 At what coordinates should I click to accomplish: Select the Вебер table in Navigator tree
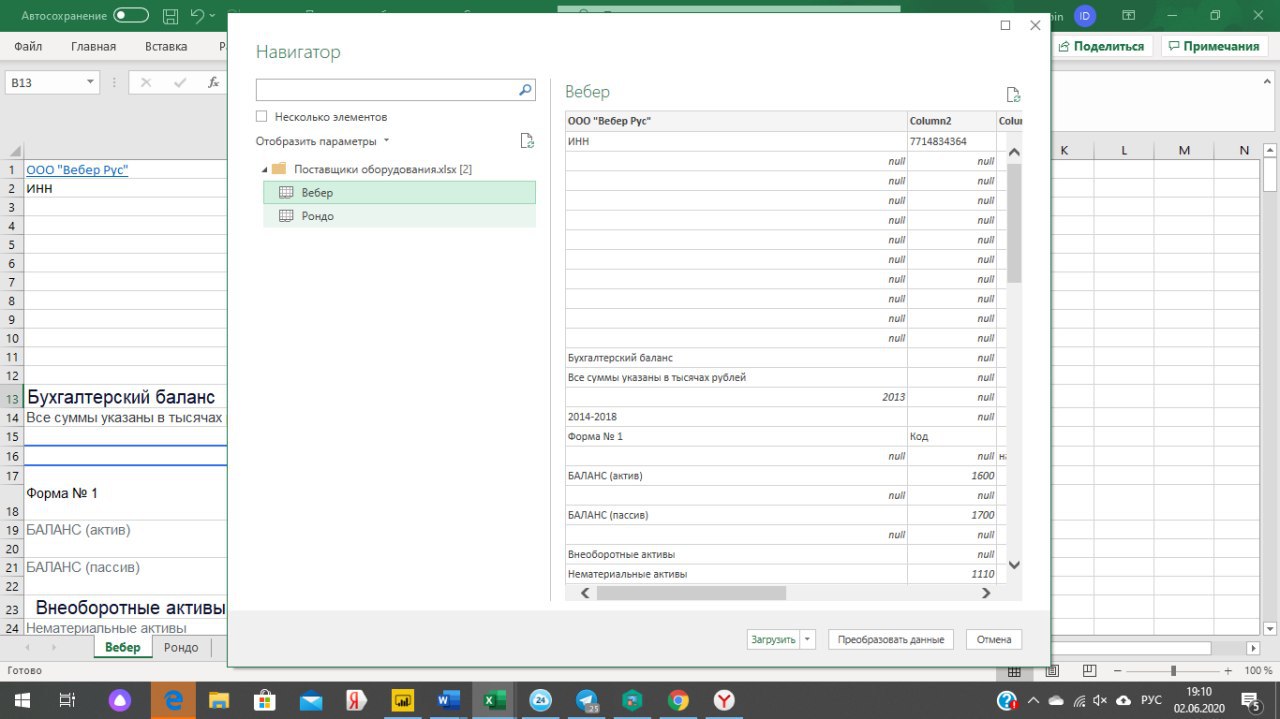pyautogui.click(x=399, y=192)
